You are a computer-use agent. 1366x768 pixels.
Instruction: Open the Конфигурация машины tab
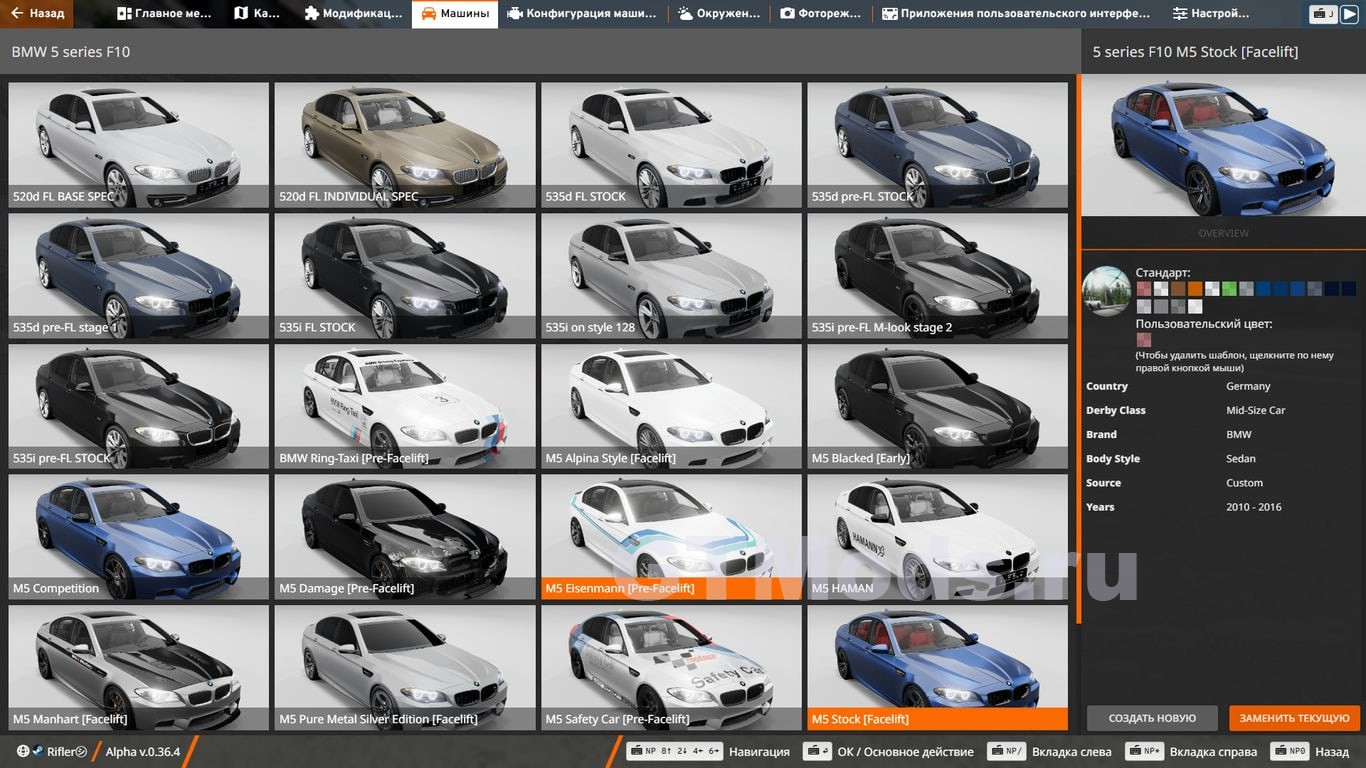tap(582, 14)
